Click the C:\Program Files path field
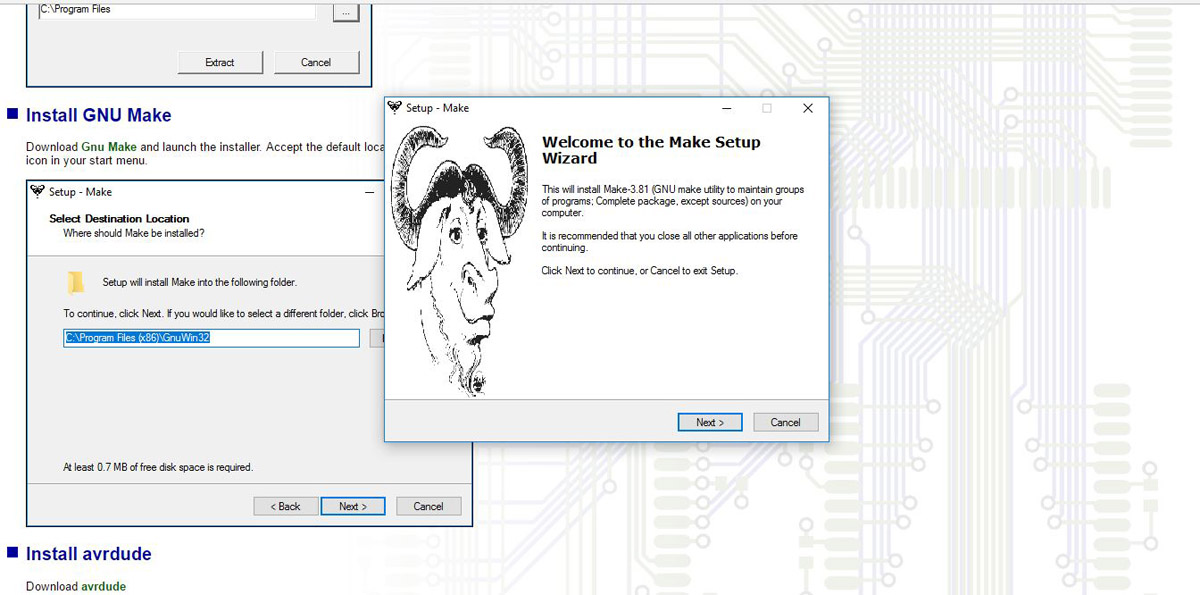This screenshot has width=1200, height=595. coord(176,10)
